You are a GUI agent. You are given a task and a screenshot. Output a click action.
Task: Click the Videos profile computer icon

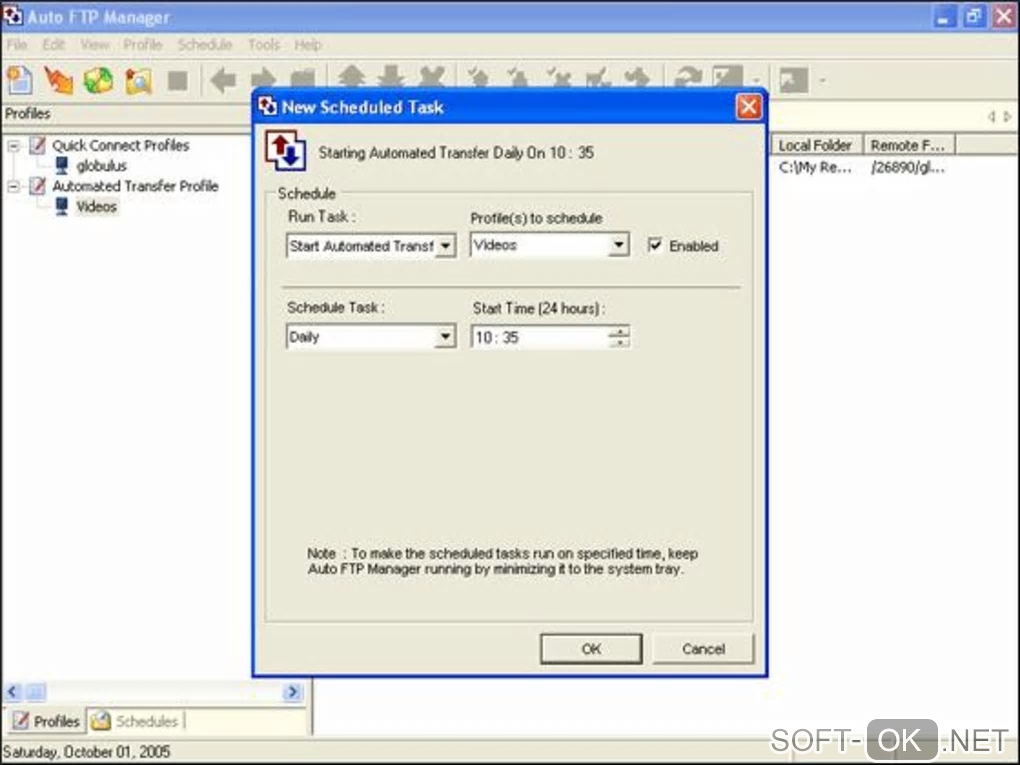point(62,206)
